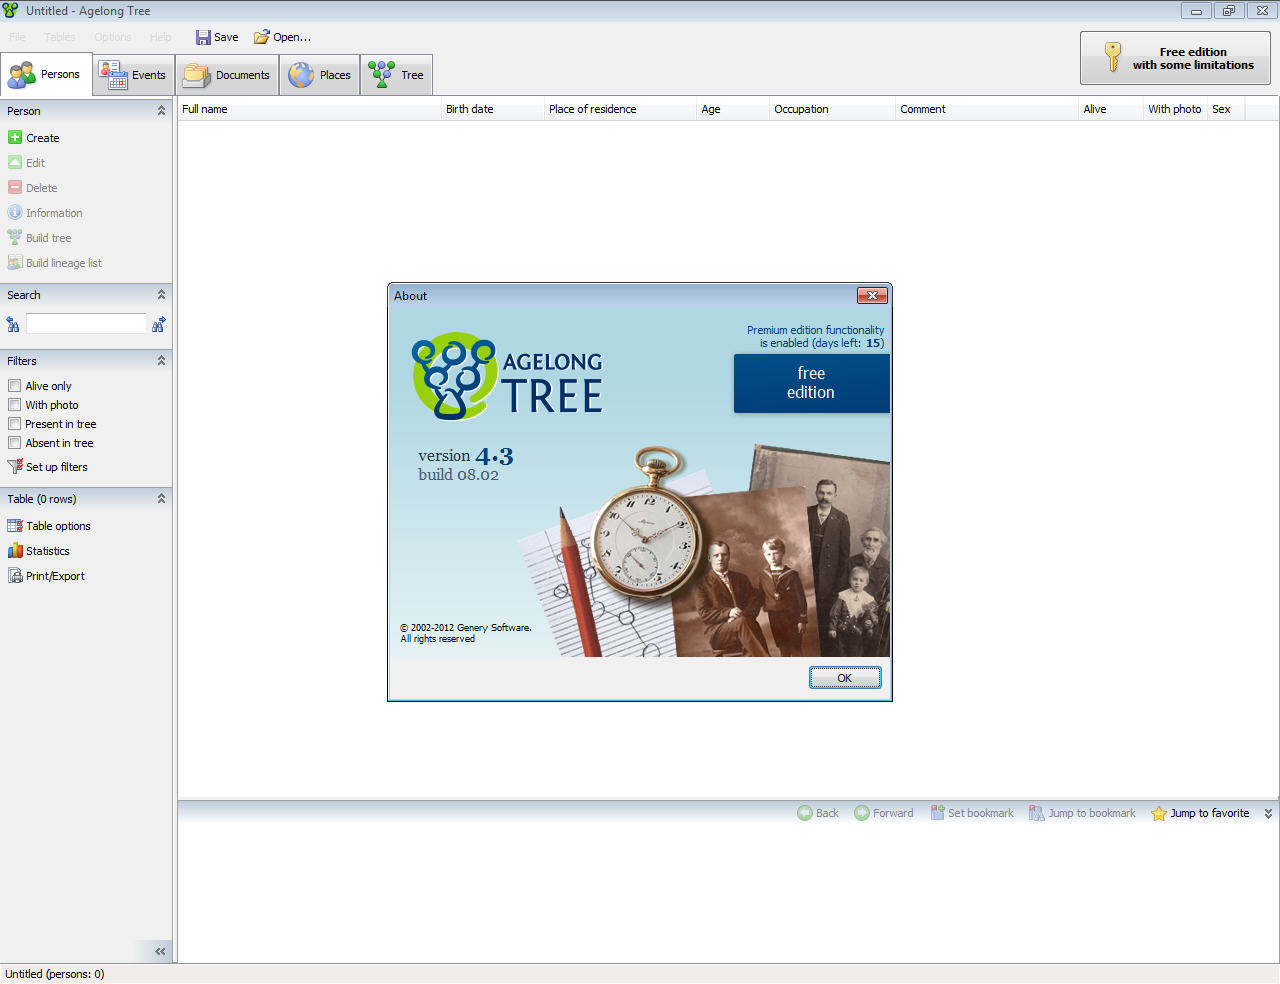The width and height of the screenshot is (1280, 984).
Task: Click the Statistics bar chart icon
Action: [15, 550]
